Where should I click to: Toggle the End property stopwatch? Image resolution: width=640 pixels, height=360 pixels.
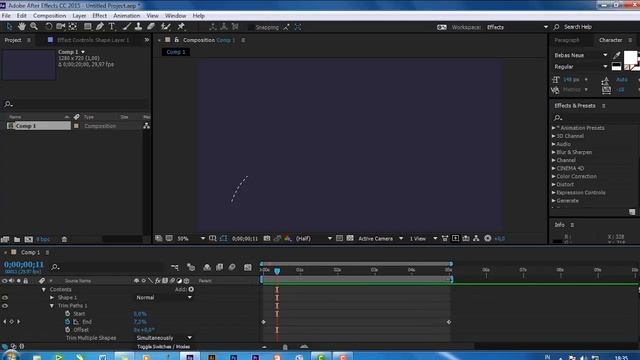tap(67, 322)
